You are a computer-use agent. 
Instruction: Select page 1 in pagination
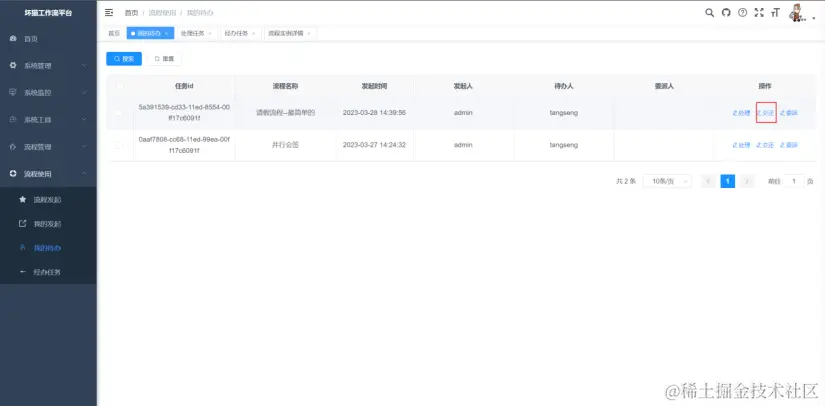coord(728,181)
